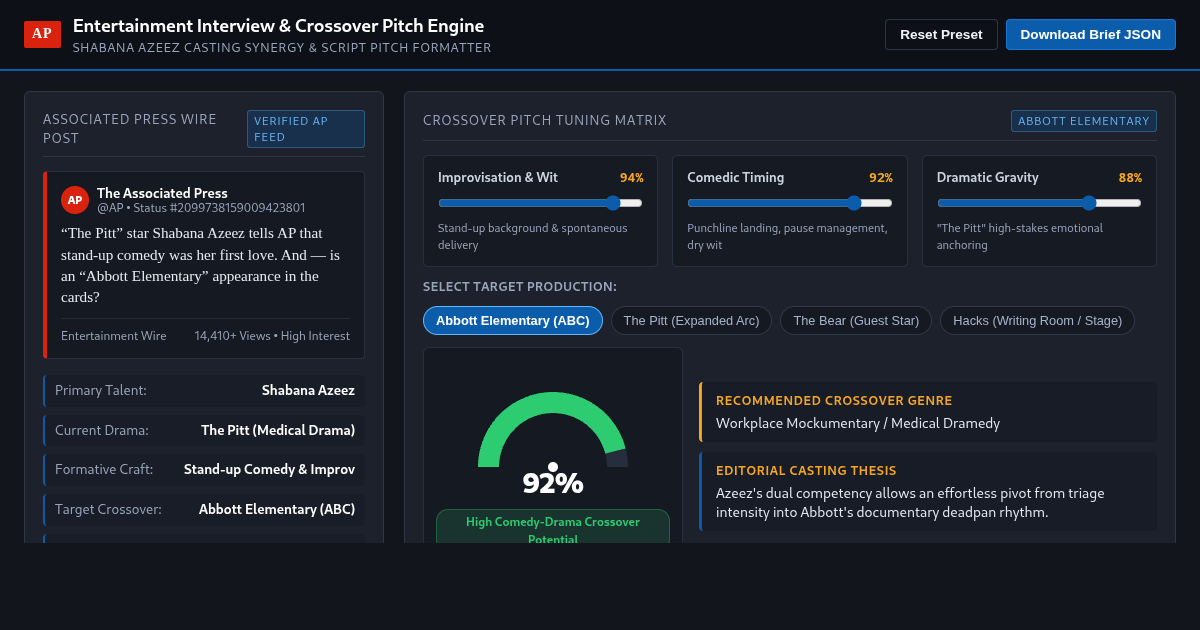Adjust the Dramatic Gravity slider
1200x630 pixels.
click(x=1039, y=203)
